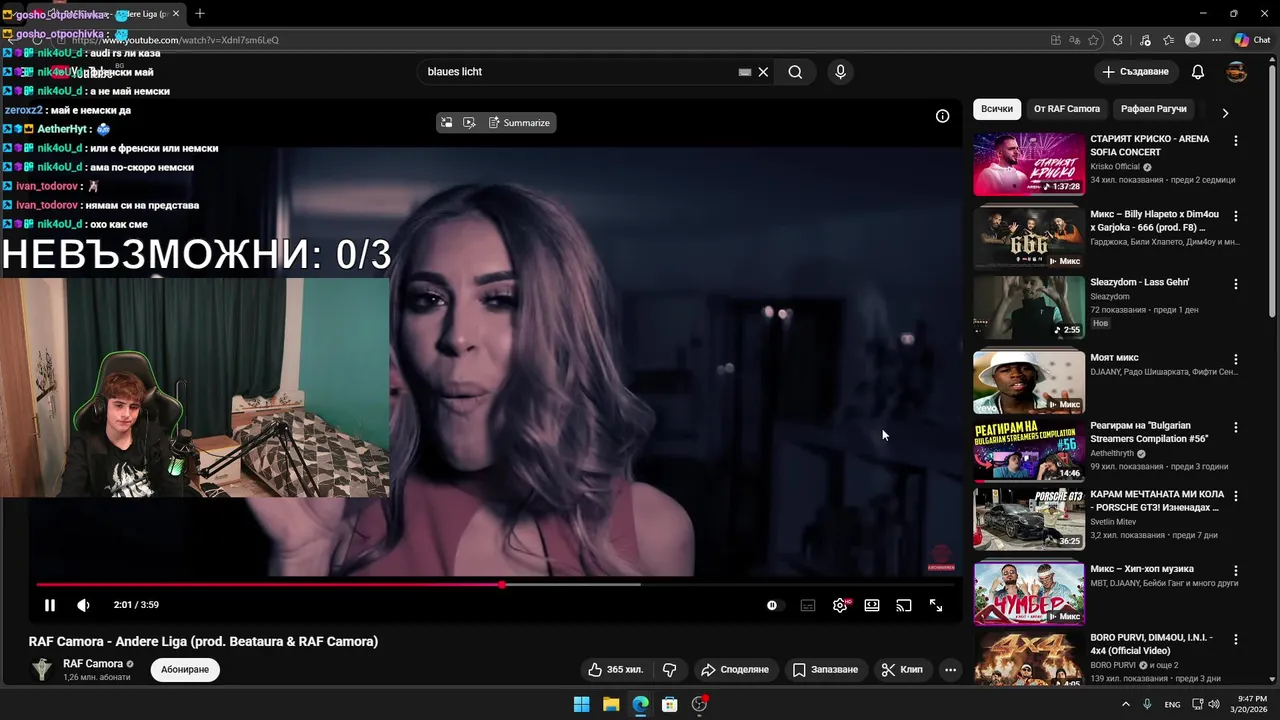The height and width of the screenshot is (720, 1280).
Task: Open Хип-хоп музика mix title
Action: coord(1142,569)
